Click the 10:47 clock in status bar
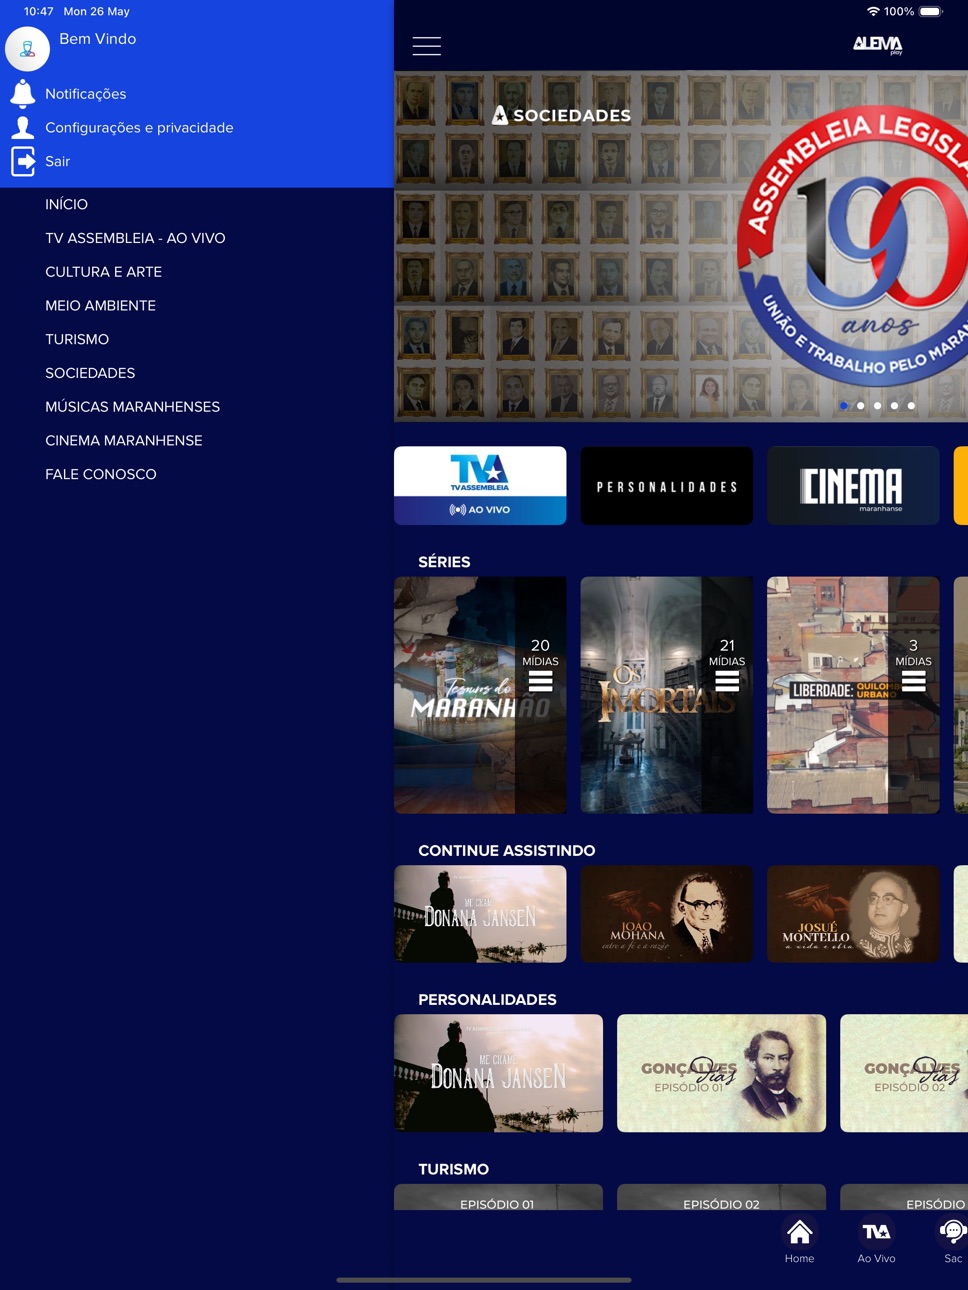Screen dimensions: 968x1290 click(x=39, y=11)
